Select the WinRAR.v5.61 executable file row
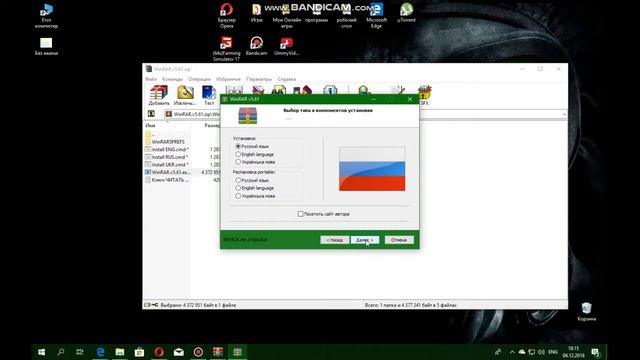The width and height of the screenshot is (640, 360). pyautogui.click(x=167, y=172)
